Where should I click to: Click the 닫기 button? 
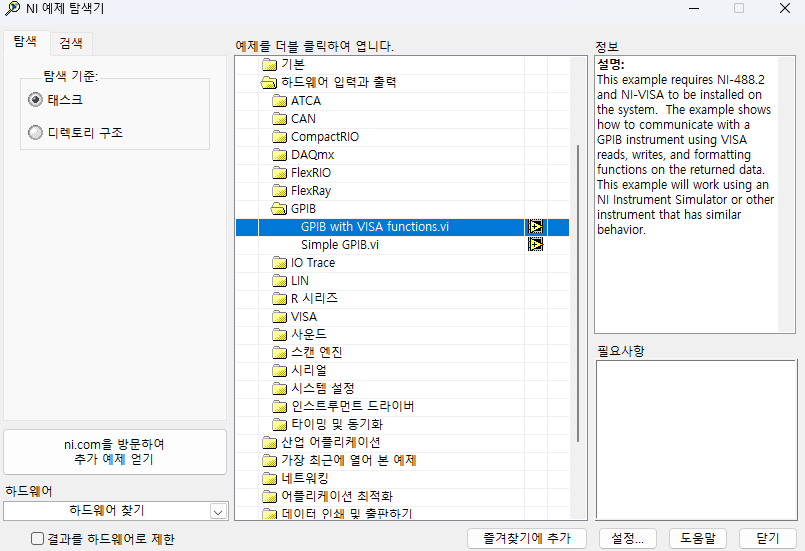(768, 538)
